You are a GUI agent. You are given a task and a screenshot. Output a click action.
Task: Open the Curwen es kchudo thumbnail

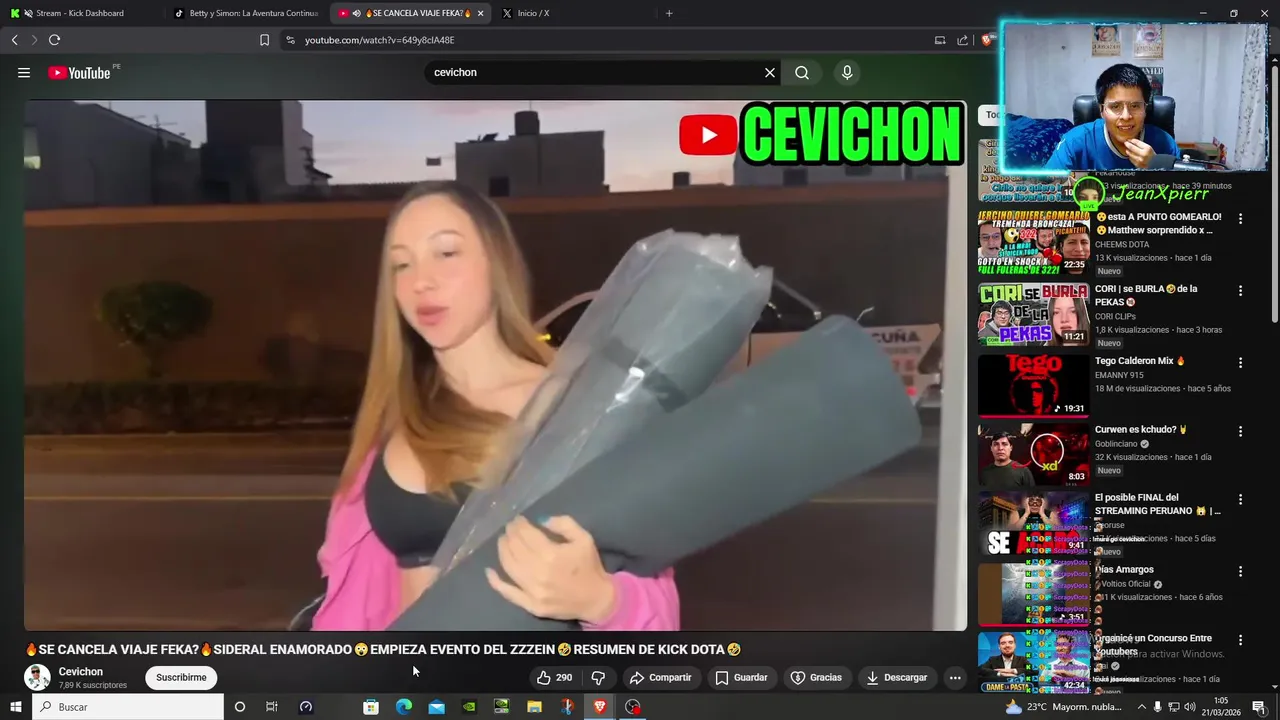pos(1034,454)
